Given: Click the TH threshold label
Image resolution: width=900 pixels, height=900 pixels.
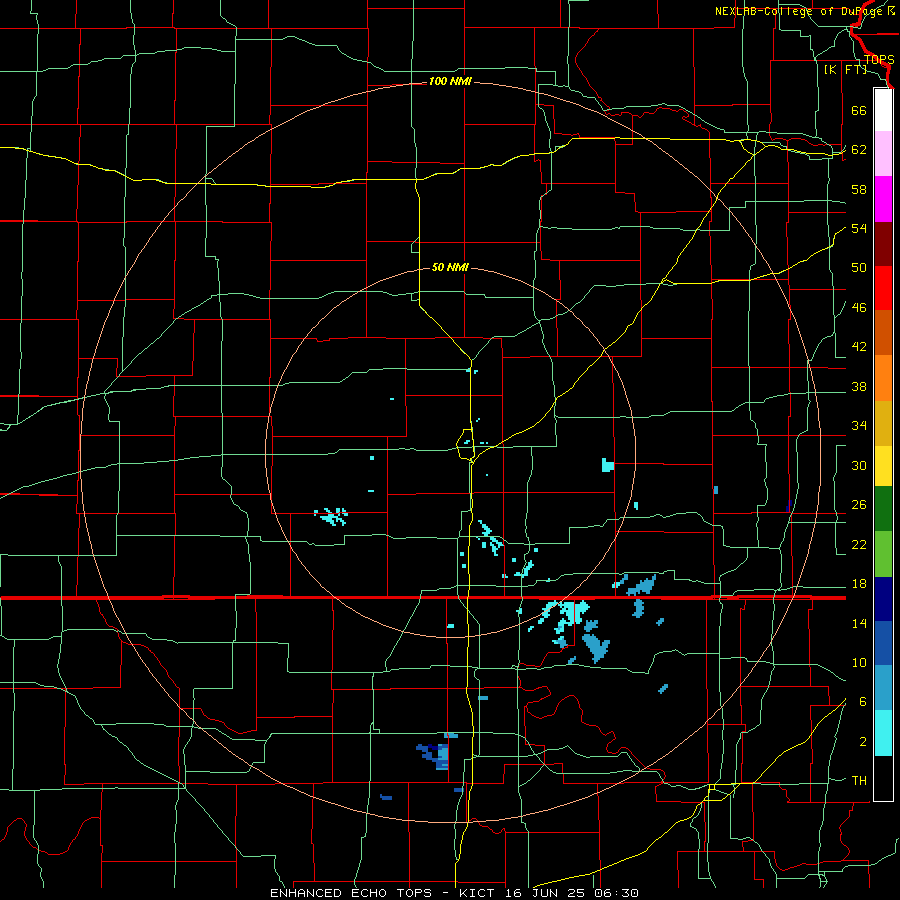Looking at the screenshot, I should click(x=859, y=781).
